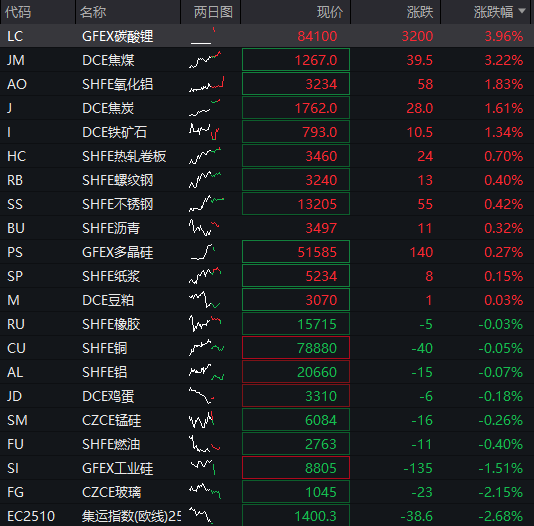The height and width of the screenshot is (526, 534).
Task: Click the 涨跌 column header
Action: tap(420, 12)
